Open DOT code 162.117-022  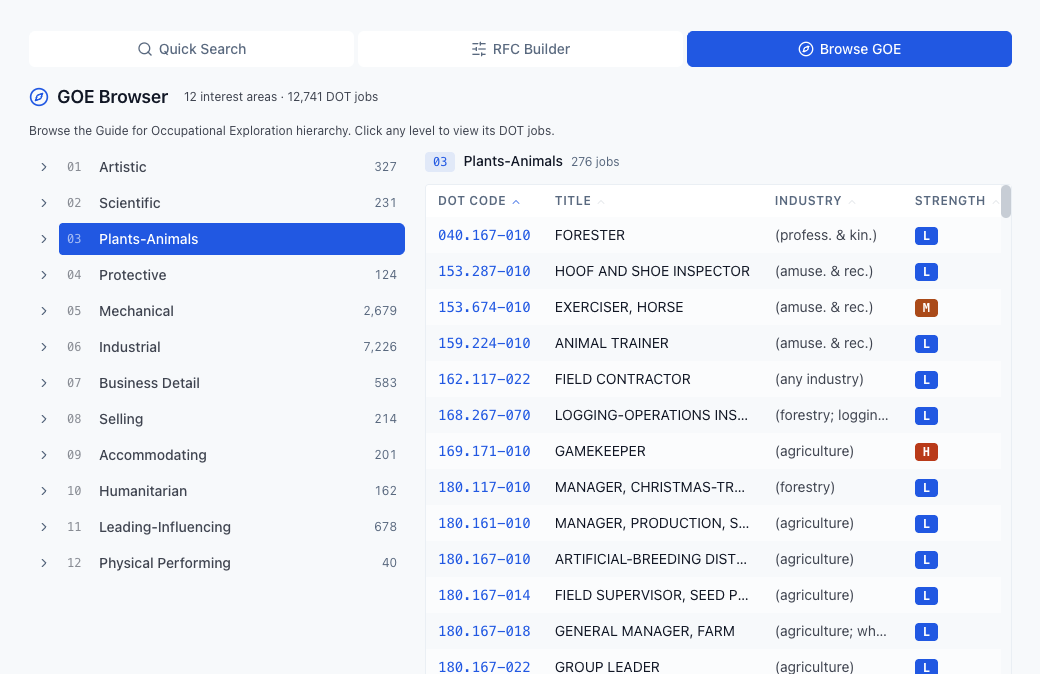tap(484, 379)
